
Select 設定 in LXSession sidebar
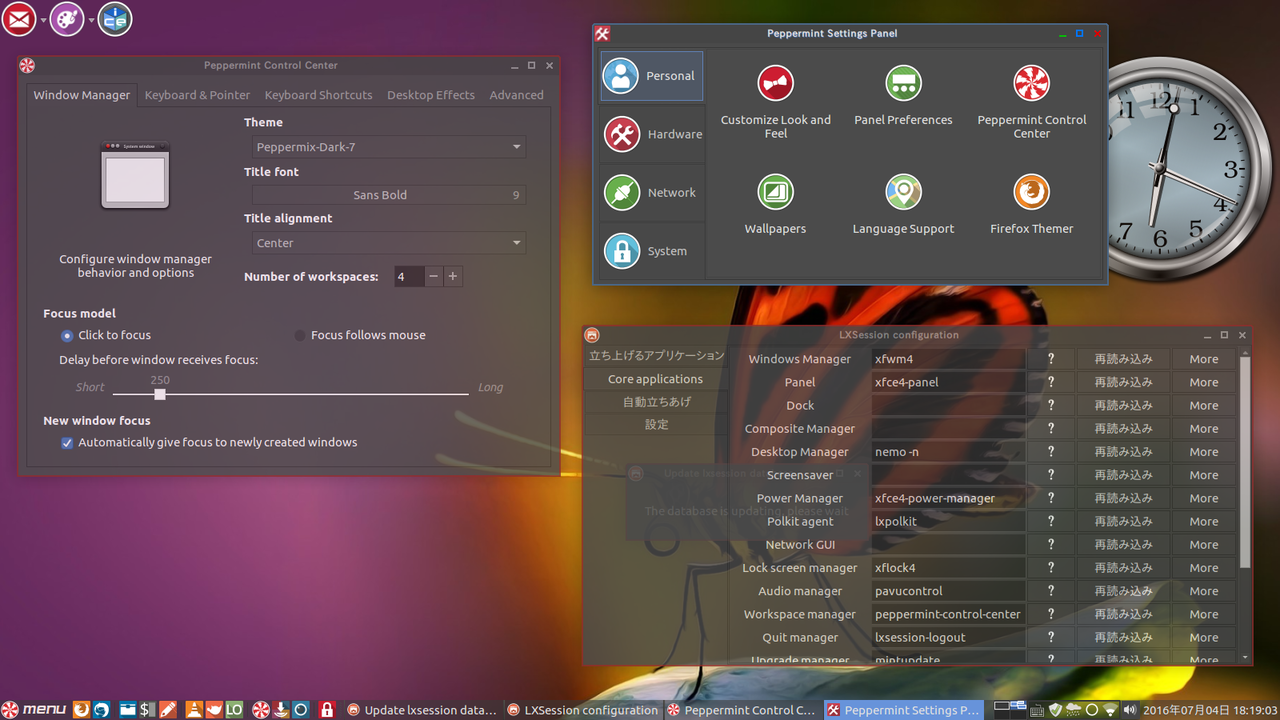tap(656, 425)
